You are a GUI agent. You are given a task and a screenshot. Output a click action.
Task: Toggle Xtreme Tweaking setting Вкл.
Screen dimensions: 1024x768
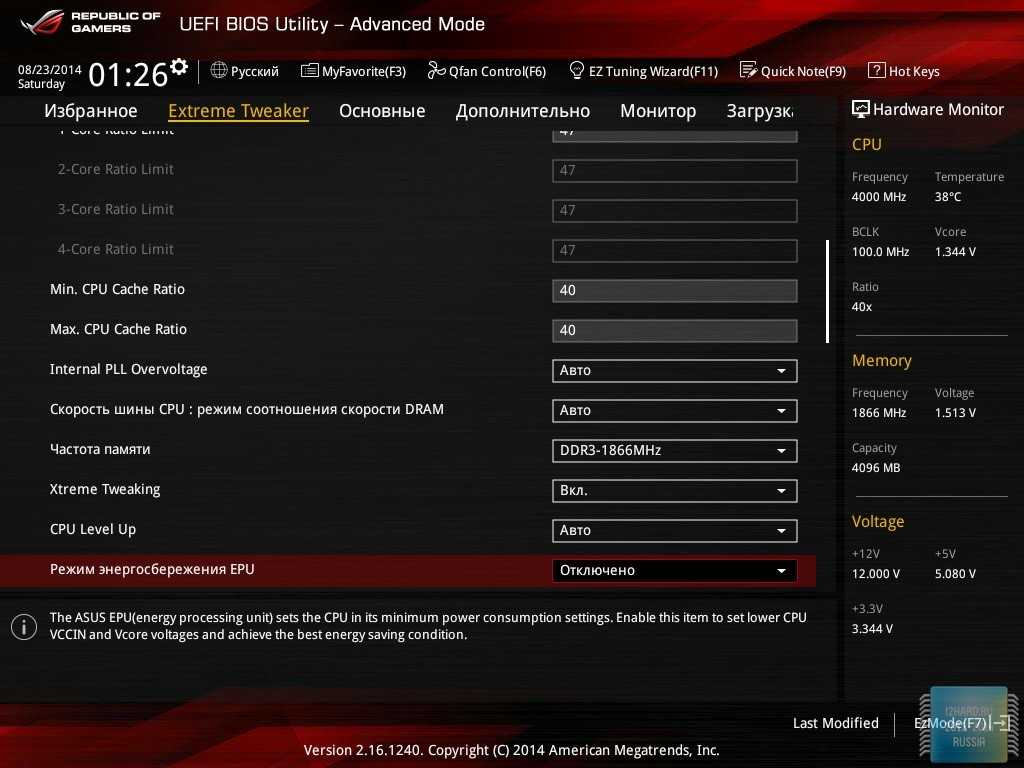[674, 491]
